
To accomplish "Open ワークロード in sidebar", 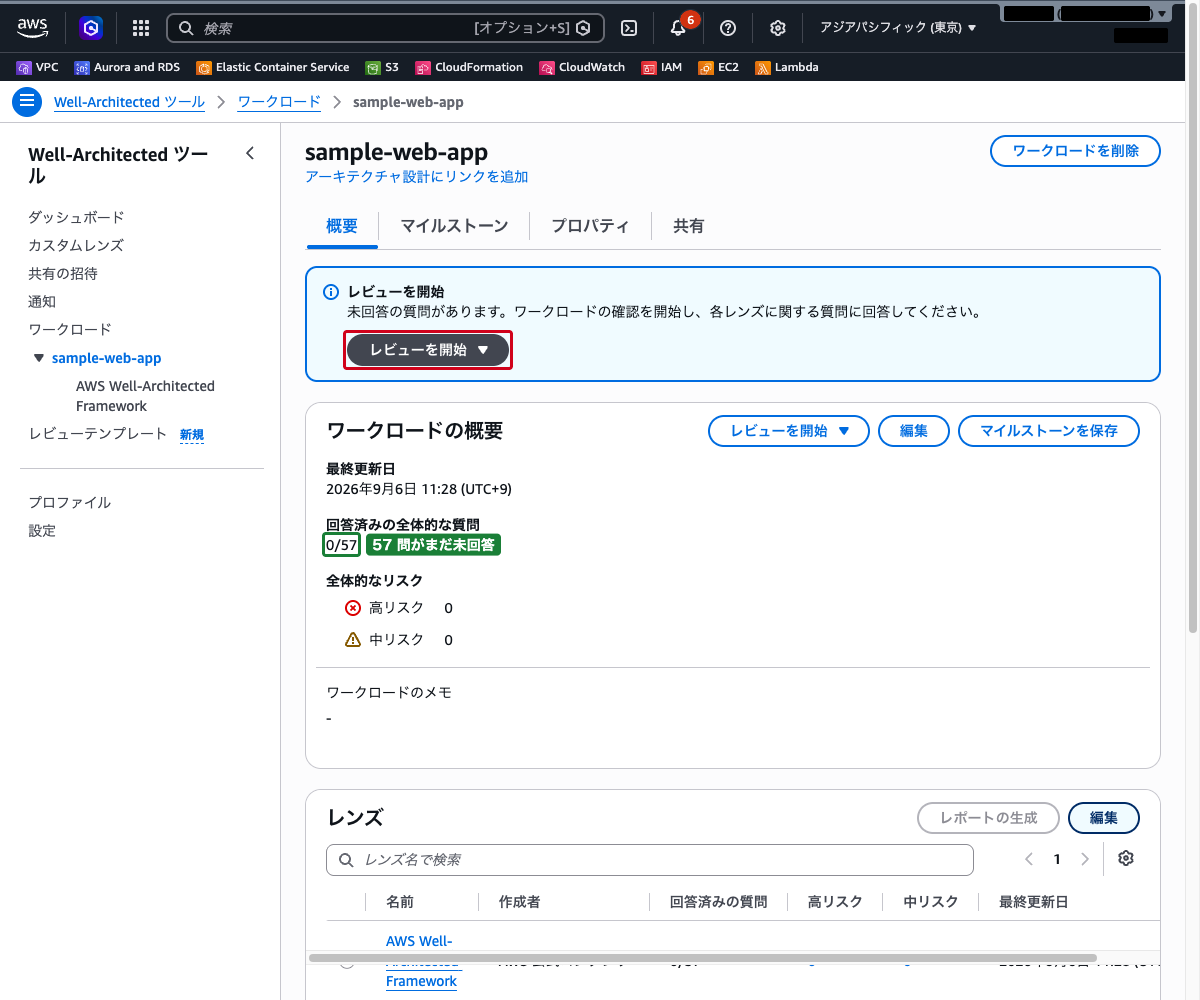I will coord(70,329).
